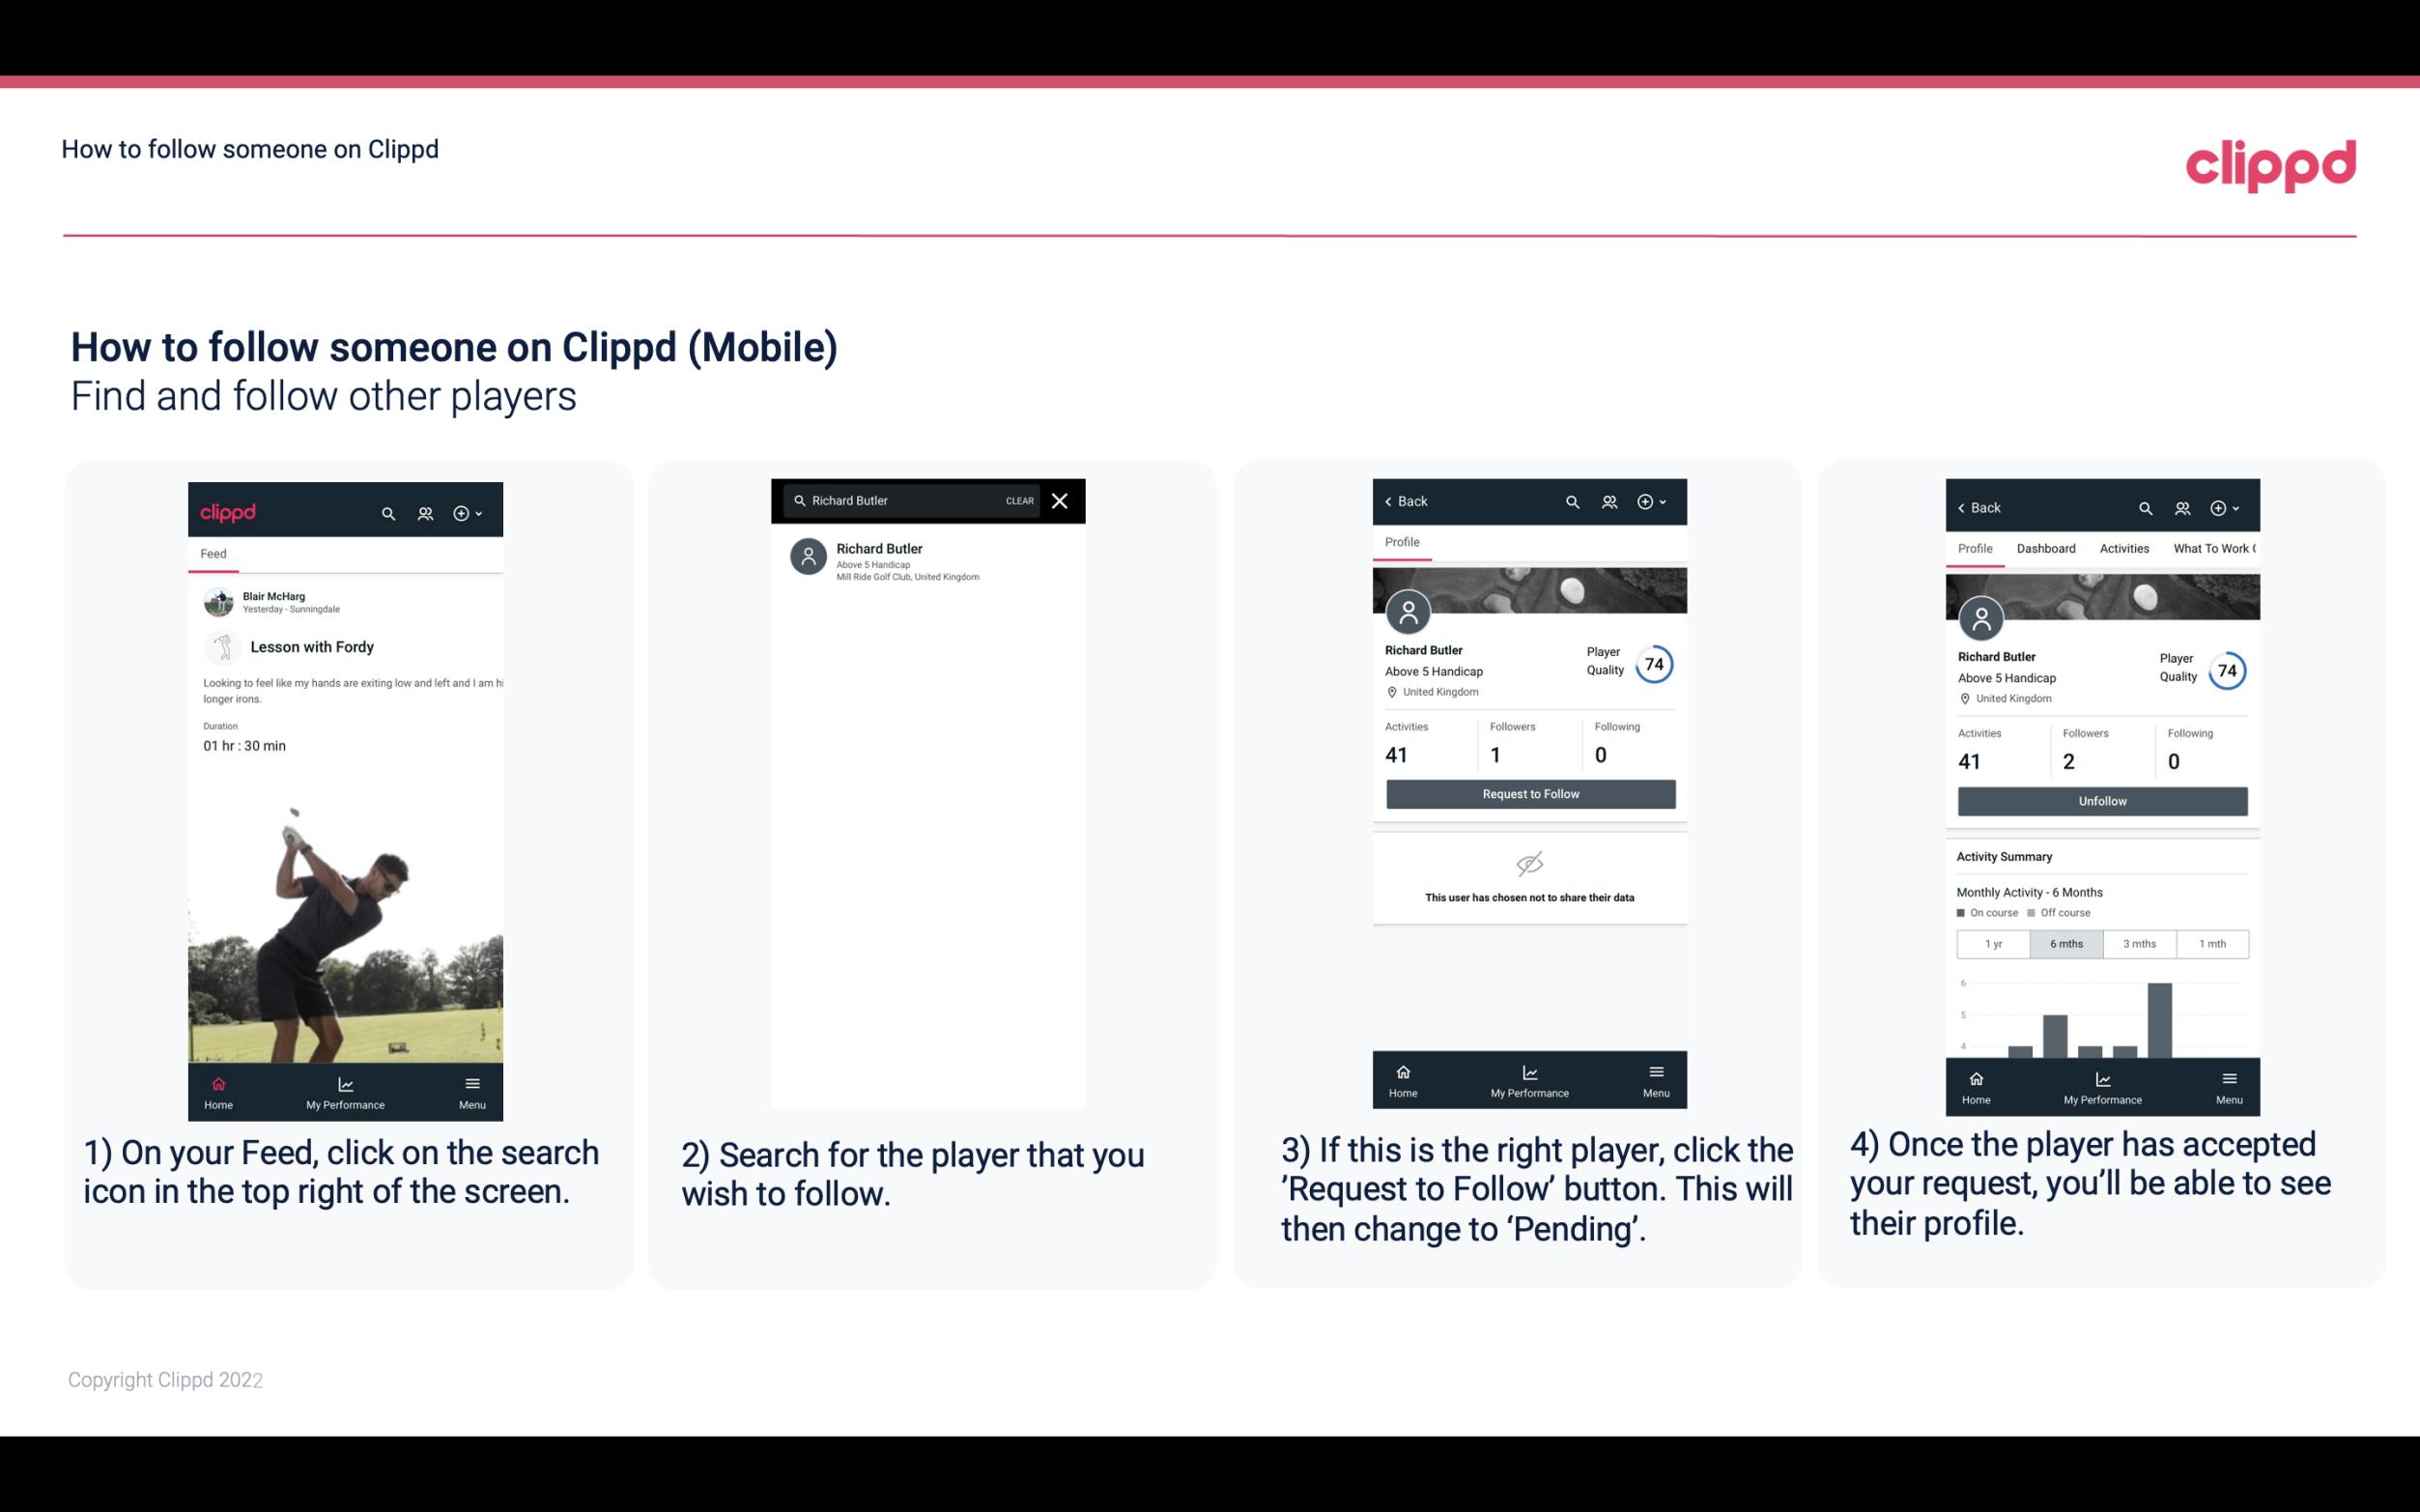Click the Request to Follow button
2420x1512 pixels.
pos(1528,794)
